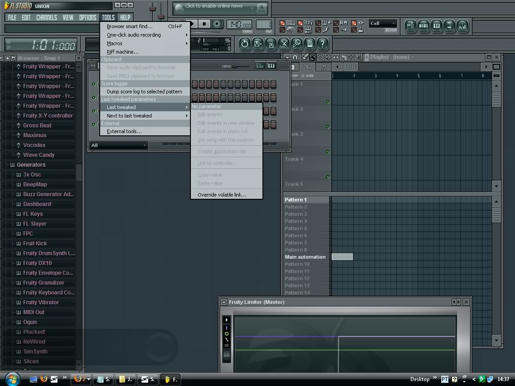515x386 pixels.
Task: Click Override volatile link submenu entry
Action: pos(227,195)
